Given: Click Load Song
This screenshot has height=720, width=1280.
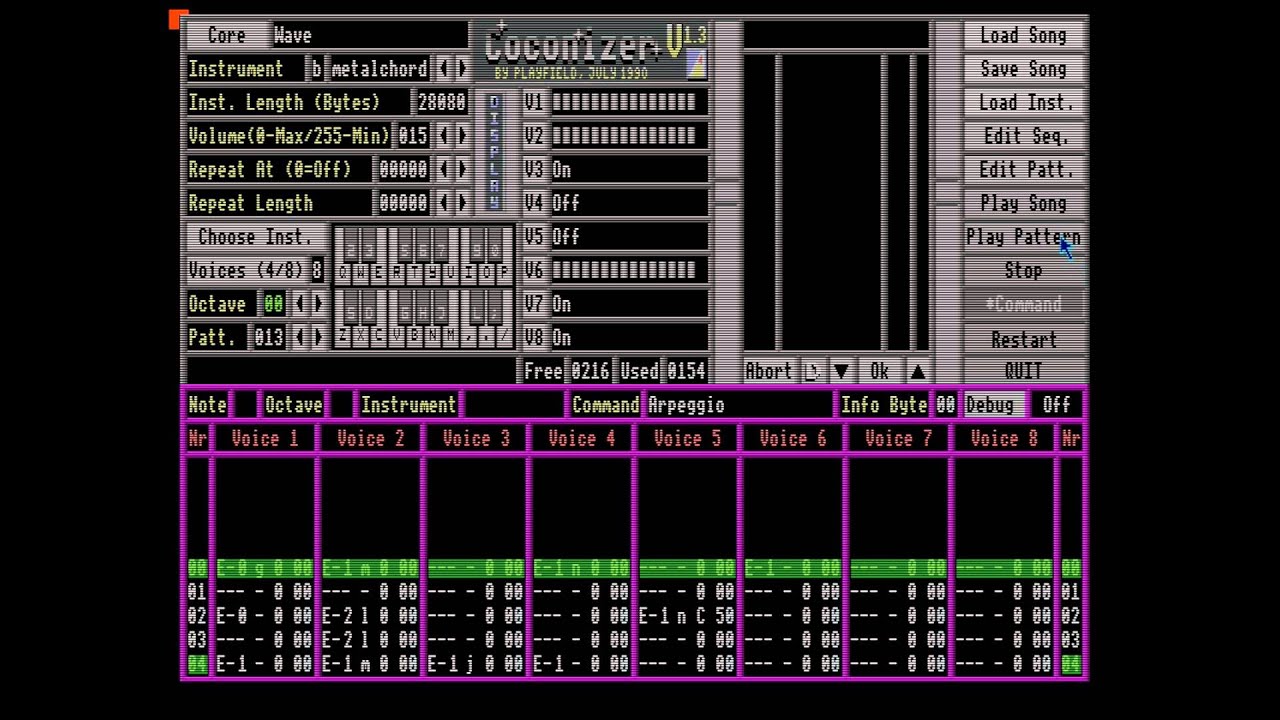Looking at the screenshot, I should click(x=1023, y=36).
